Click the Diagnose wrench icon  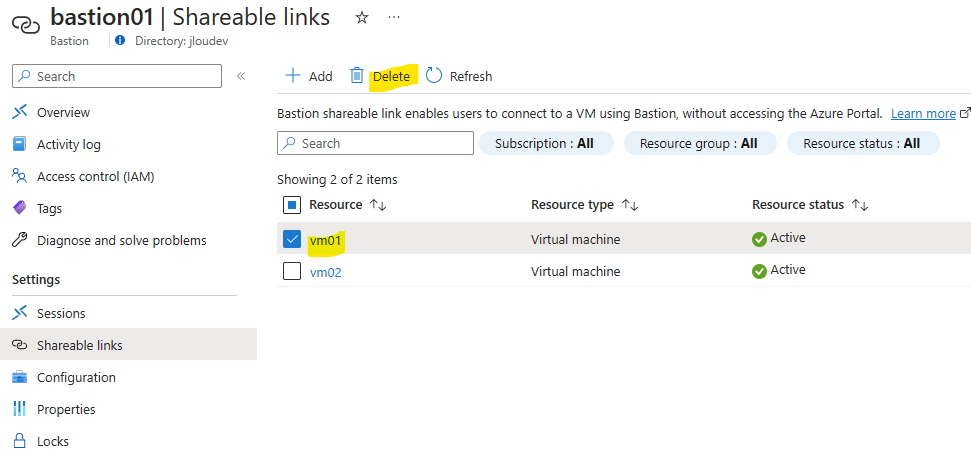(x=20, y=240)
